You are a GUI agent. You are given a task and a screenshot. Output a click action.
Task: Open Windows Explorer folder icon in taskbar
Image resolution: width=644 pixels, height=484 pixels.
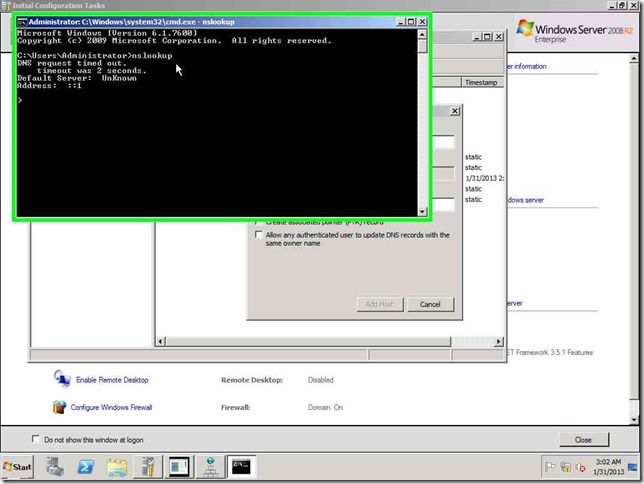[x=117, y=467]
